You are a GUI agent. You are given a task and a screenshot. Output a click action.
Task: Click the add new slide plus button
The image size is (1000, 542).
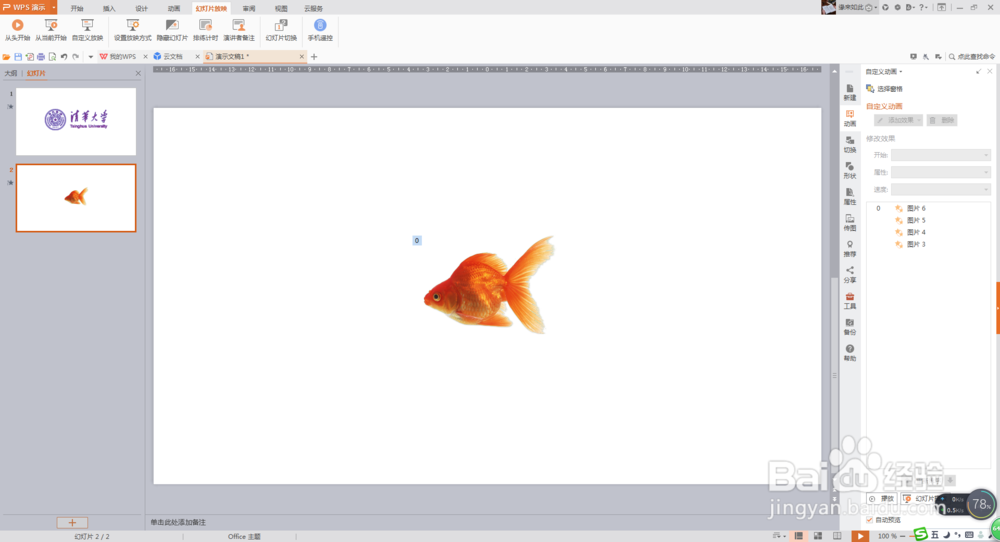72,522
